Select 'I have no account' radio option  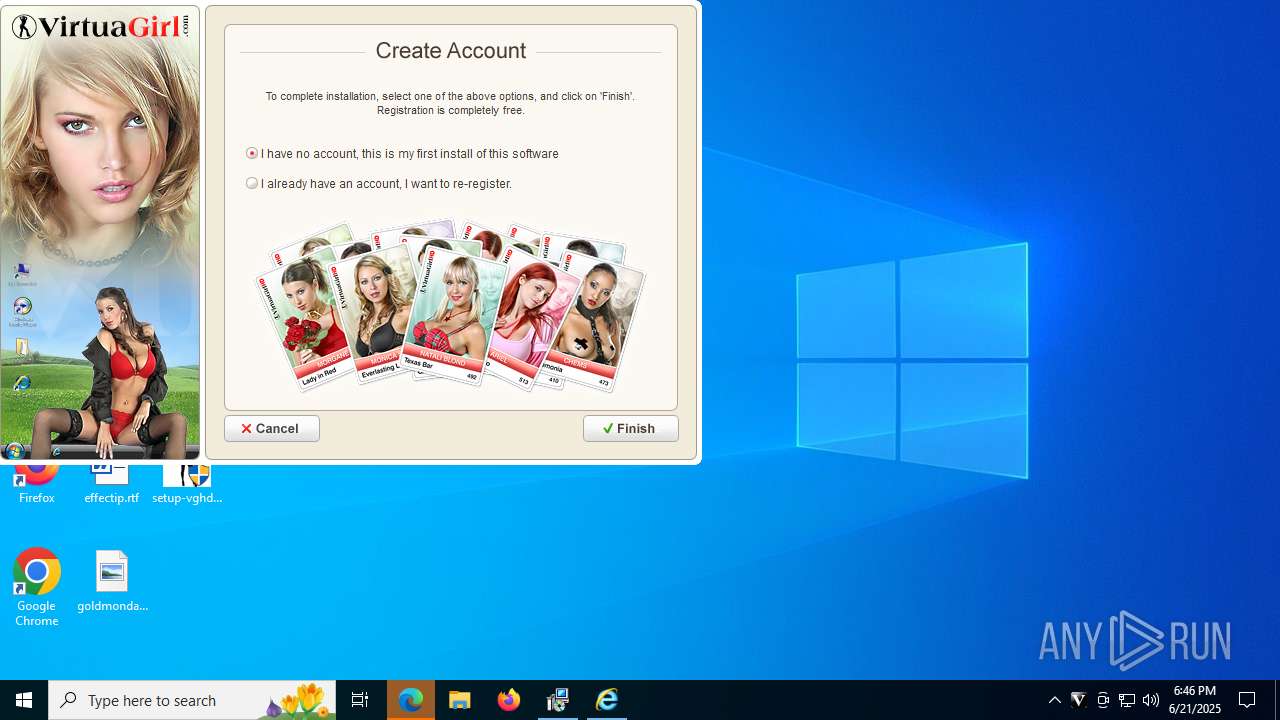coord(252,153)
